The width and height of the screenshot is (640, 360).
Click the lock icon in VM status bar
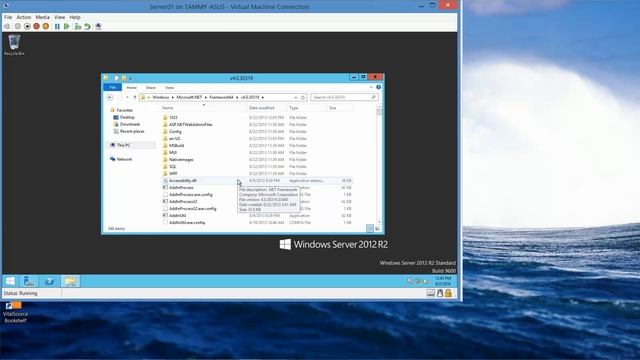pyautogui.click(x=448, y=293)
